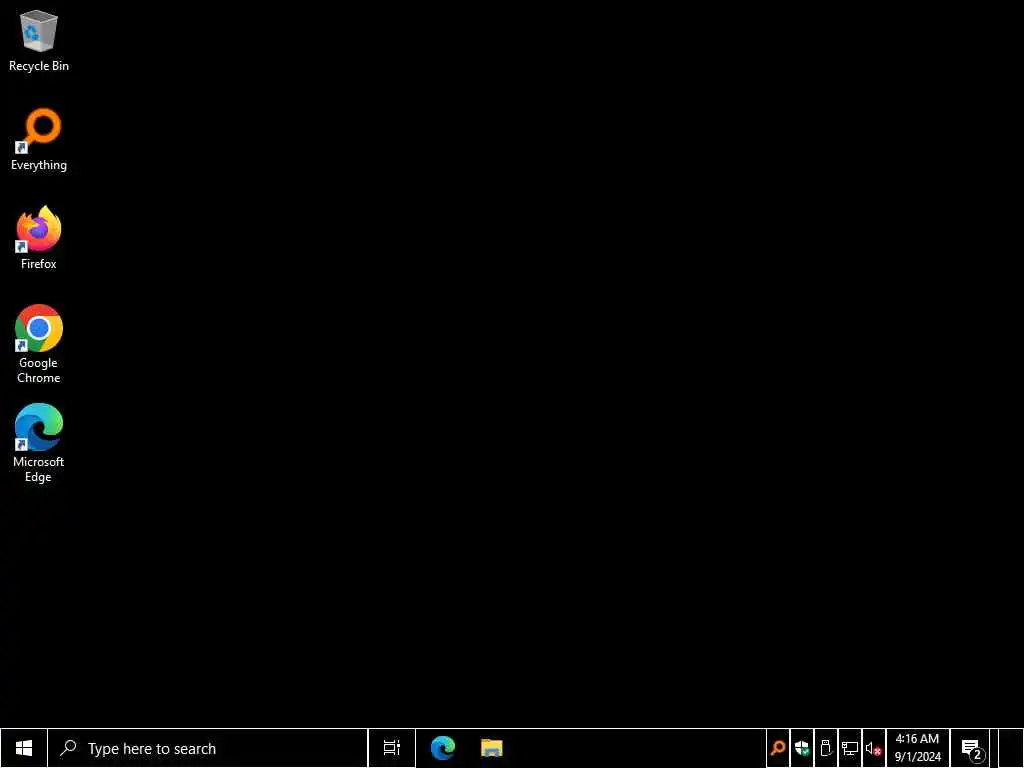Open File Explorer from the taskbar
The image size is (1024, 768).
(x=492, y=748)
